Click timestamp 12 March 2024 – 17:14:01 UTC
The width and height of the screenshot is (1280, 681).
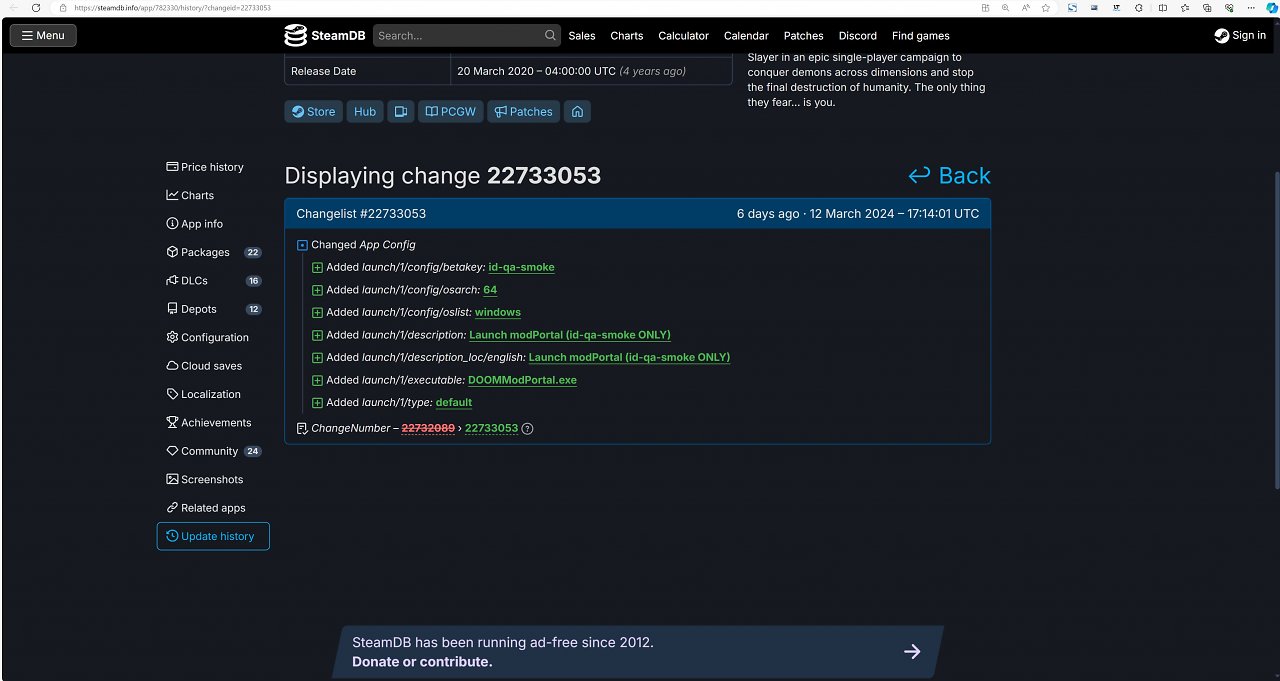pyautogui.click(x=894, y=213)
